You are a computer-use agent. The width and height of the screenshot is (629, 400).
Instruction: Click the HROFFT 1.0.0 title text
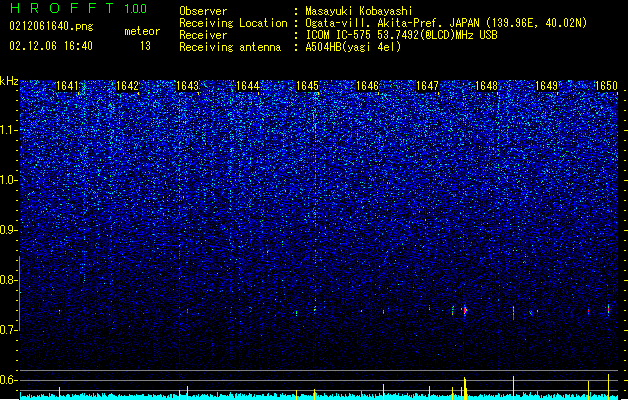pos(78,8)
